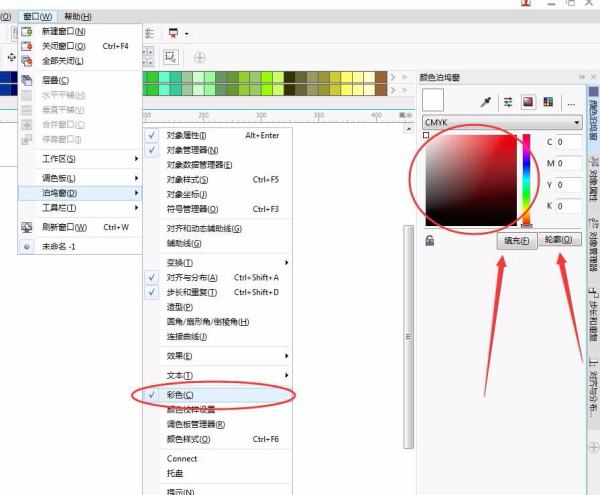Click the small checkbox above color field
This screenshot has height=495, width=600.
click(426, 135)
